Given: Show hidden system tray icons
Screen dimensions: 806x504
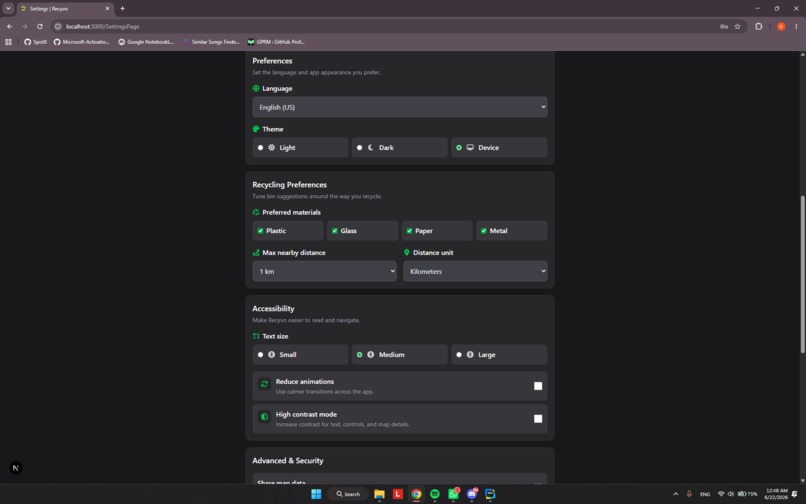Looking at the screenshot, I should [x=675, y=494].
